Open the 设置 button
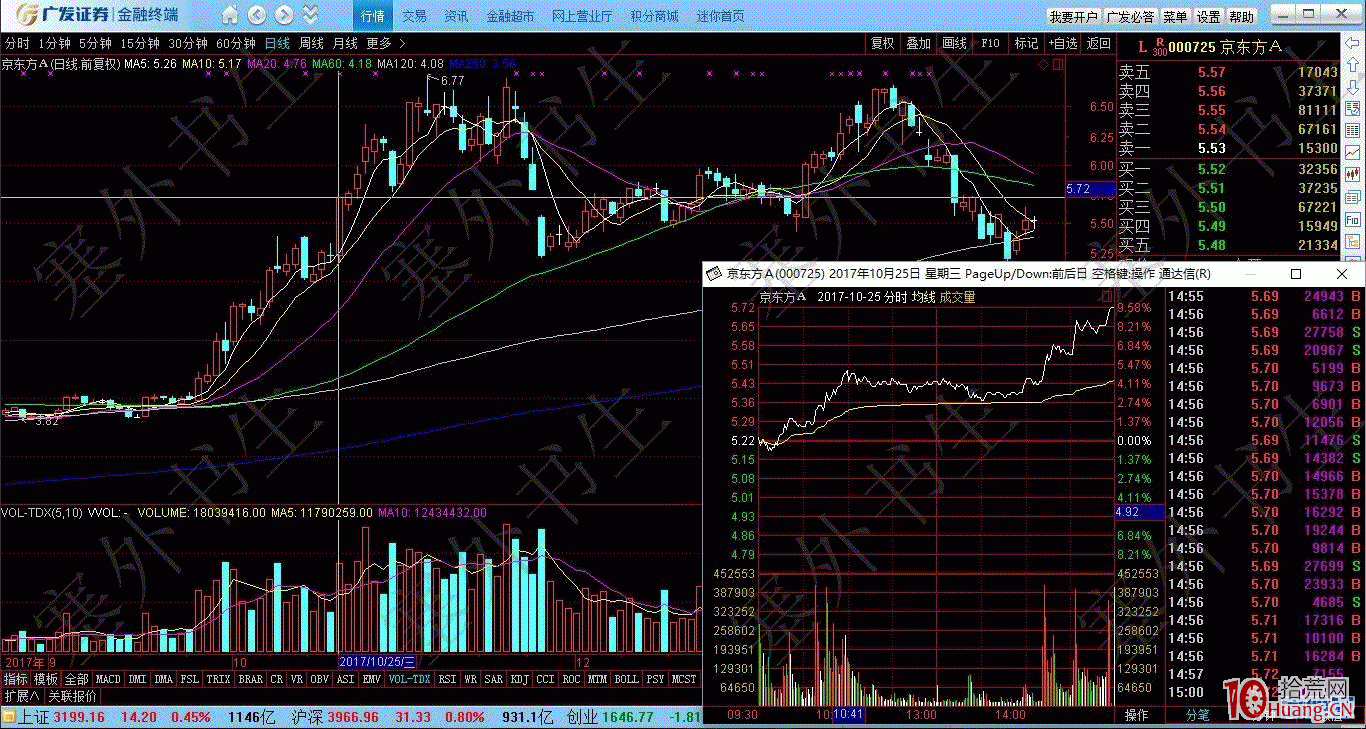Screen dimensions: 1366x729 1209,17
